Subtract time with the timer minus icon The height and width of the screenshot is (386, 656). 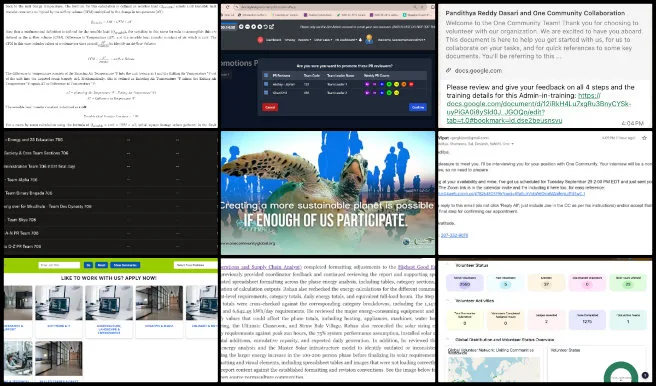pos(247,27)
